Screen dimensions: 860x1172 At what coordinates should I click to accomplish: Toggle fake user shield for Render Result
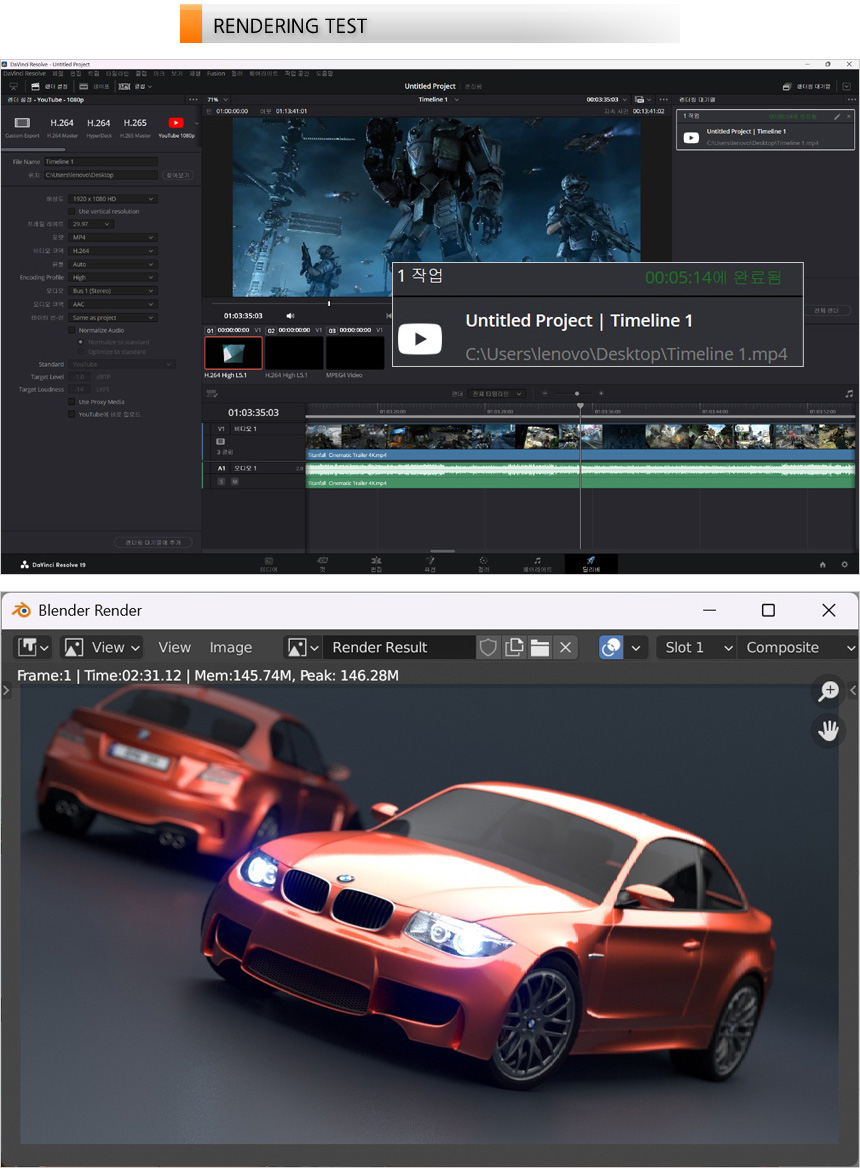pyautogui.click(x=488, y=648)
